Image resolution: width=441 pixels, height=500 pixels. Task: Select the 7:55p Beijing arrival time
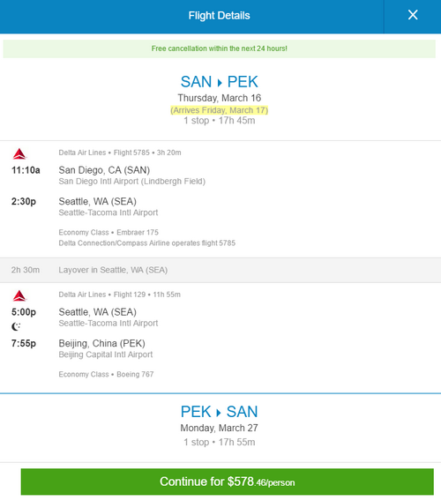click(x=24, y=343)
